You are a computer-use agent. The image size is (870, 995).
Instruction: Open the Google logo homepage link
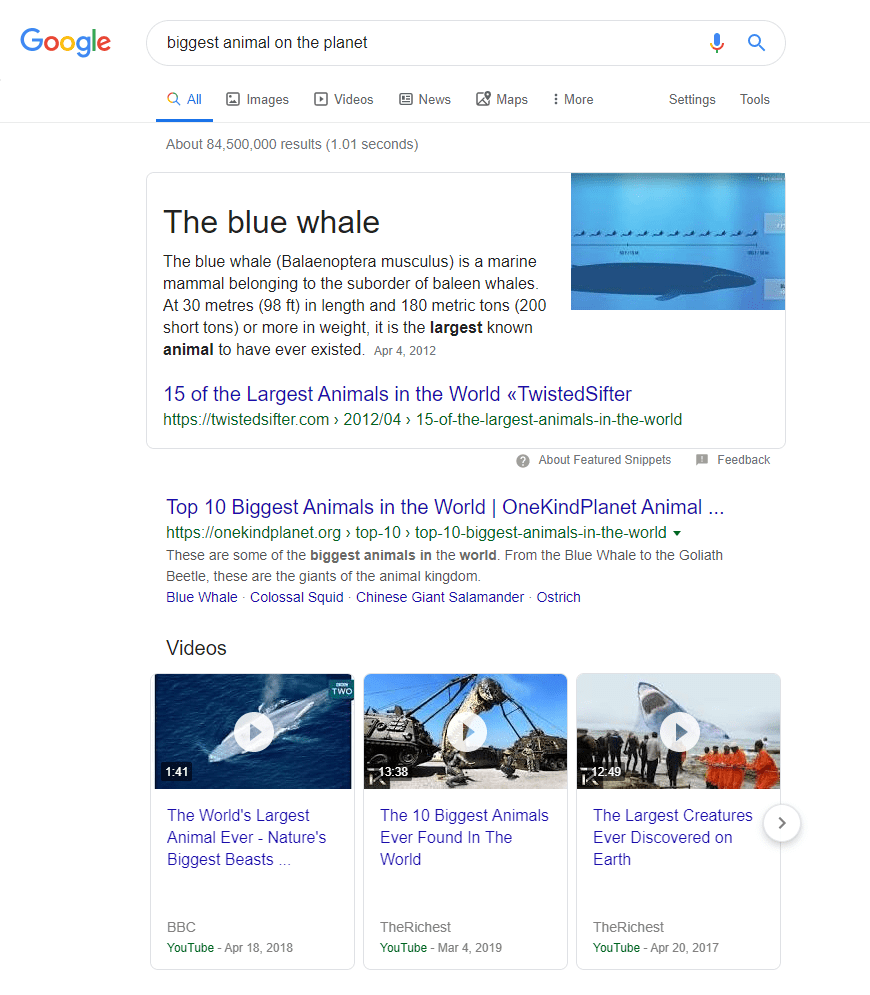[x=65, y=42]
